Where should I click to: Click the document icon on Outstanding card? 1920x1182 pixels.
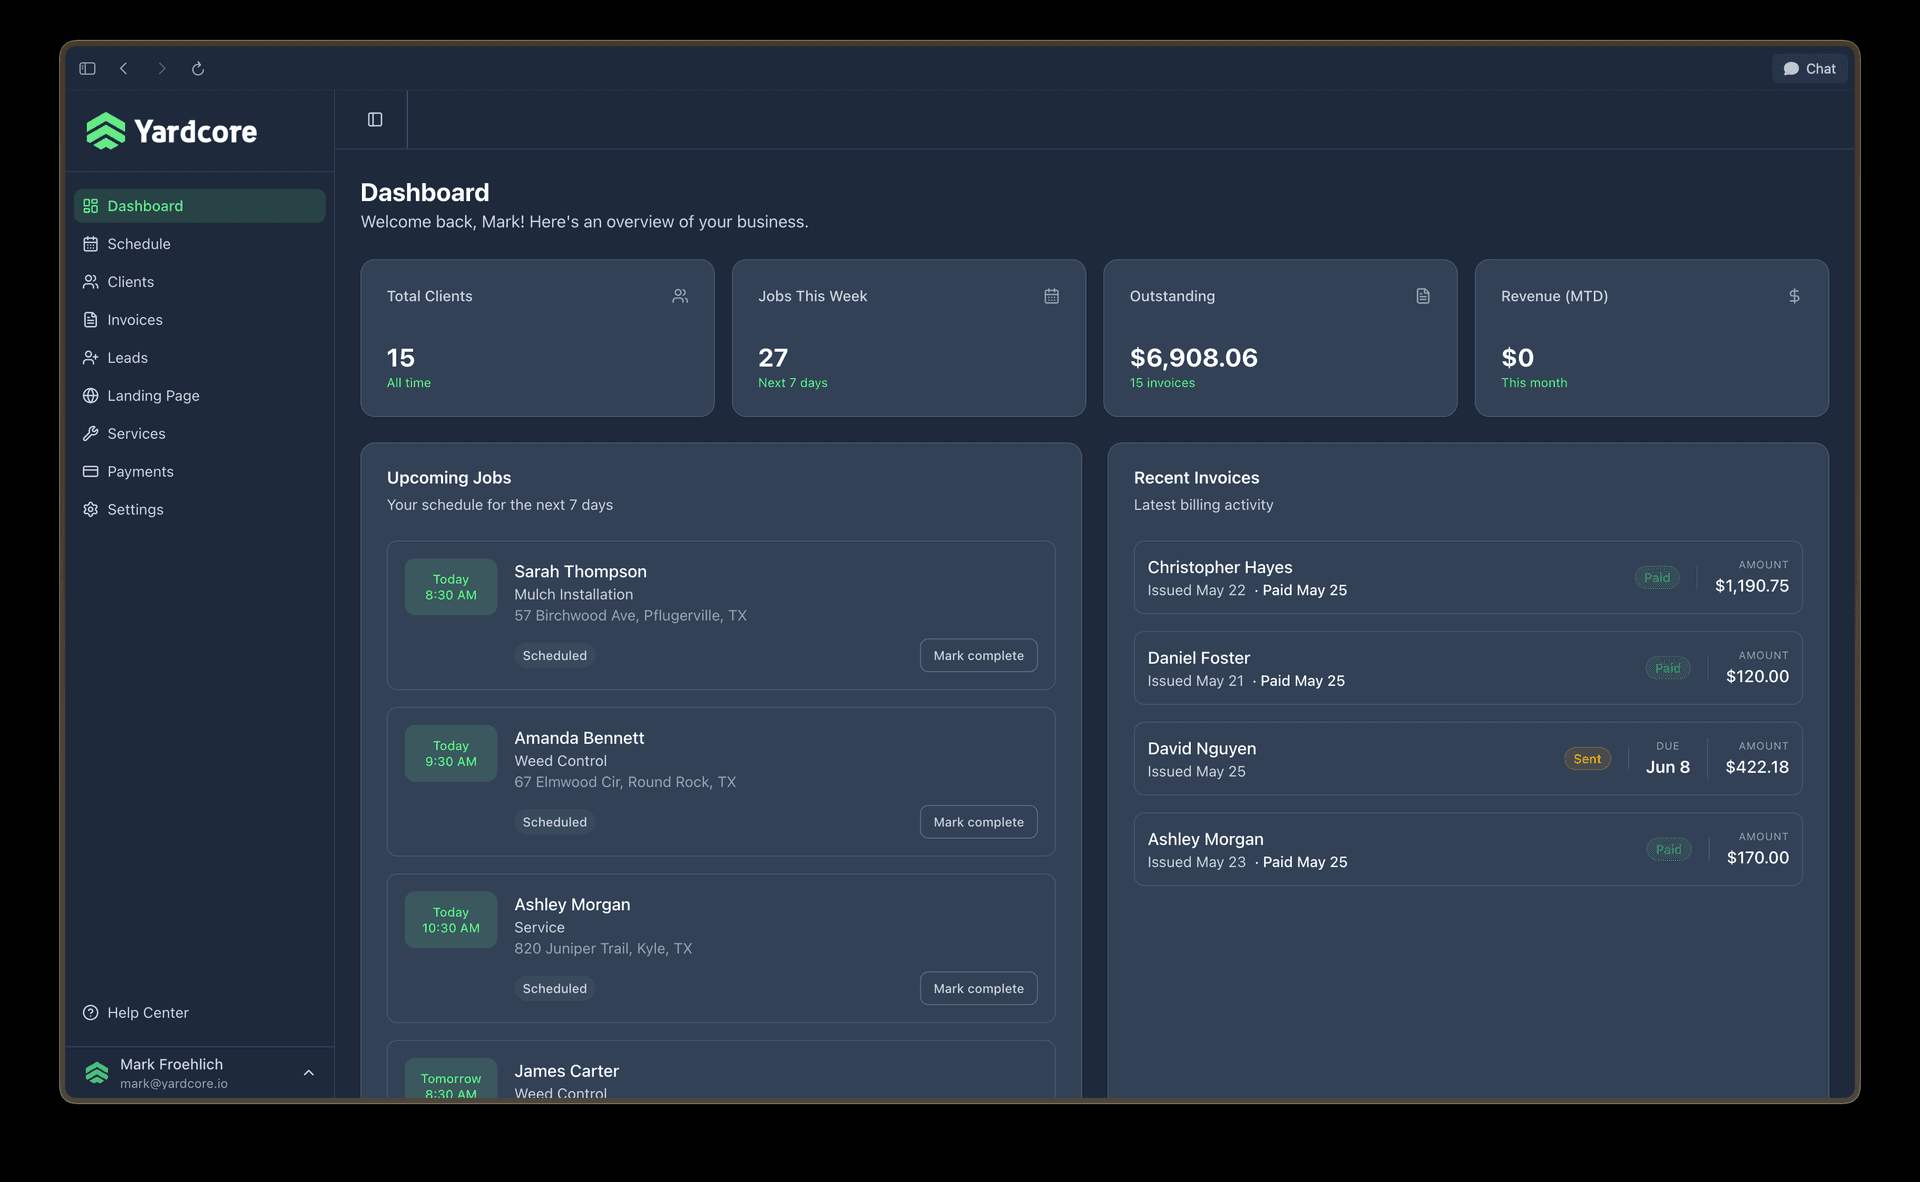1423,296
